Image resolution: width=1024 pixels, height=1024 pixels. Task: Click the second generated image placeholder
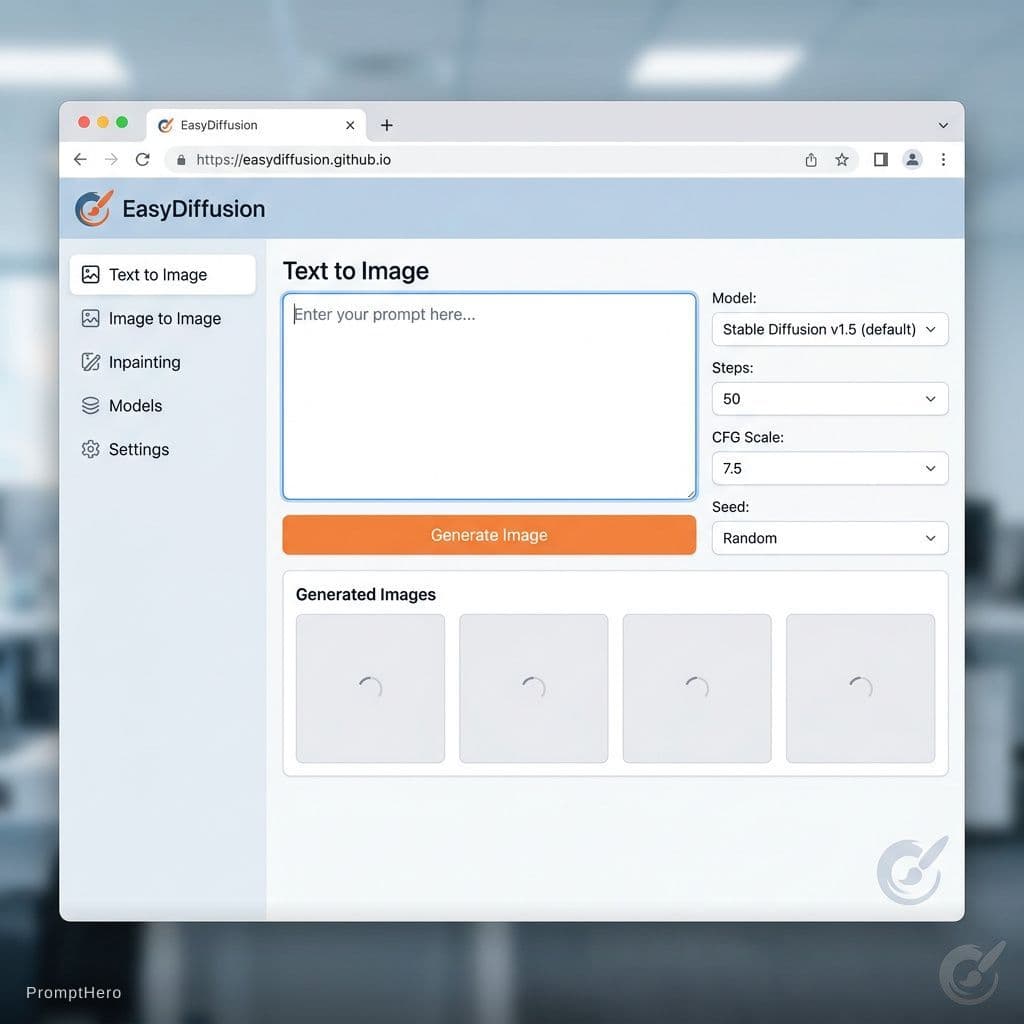point(534,688)
